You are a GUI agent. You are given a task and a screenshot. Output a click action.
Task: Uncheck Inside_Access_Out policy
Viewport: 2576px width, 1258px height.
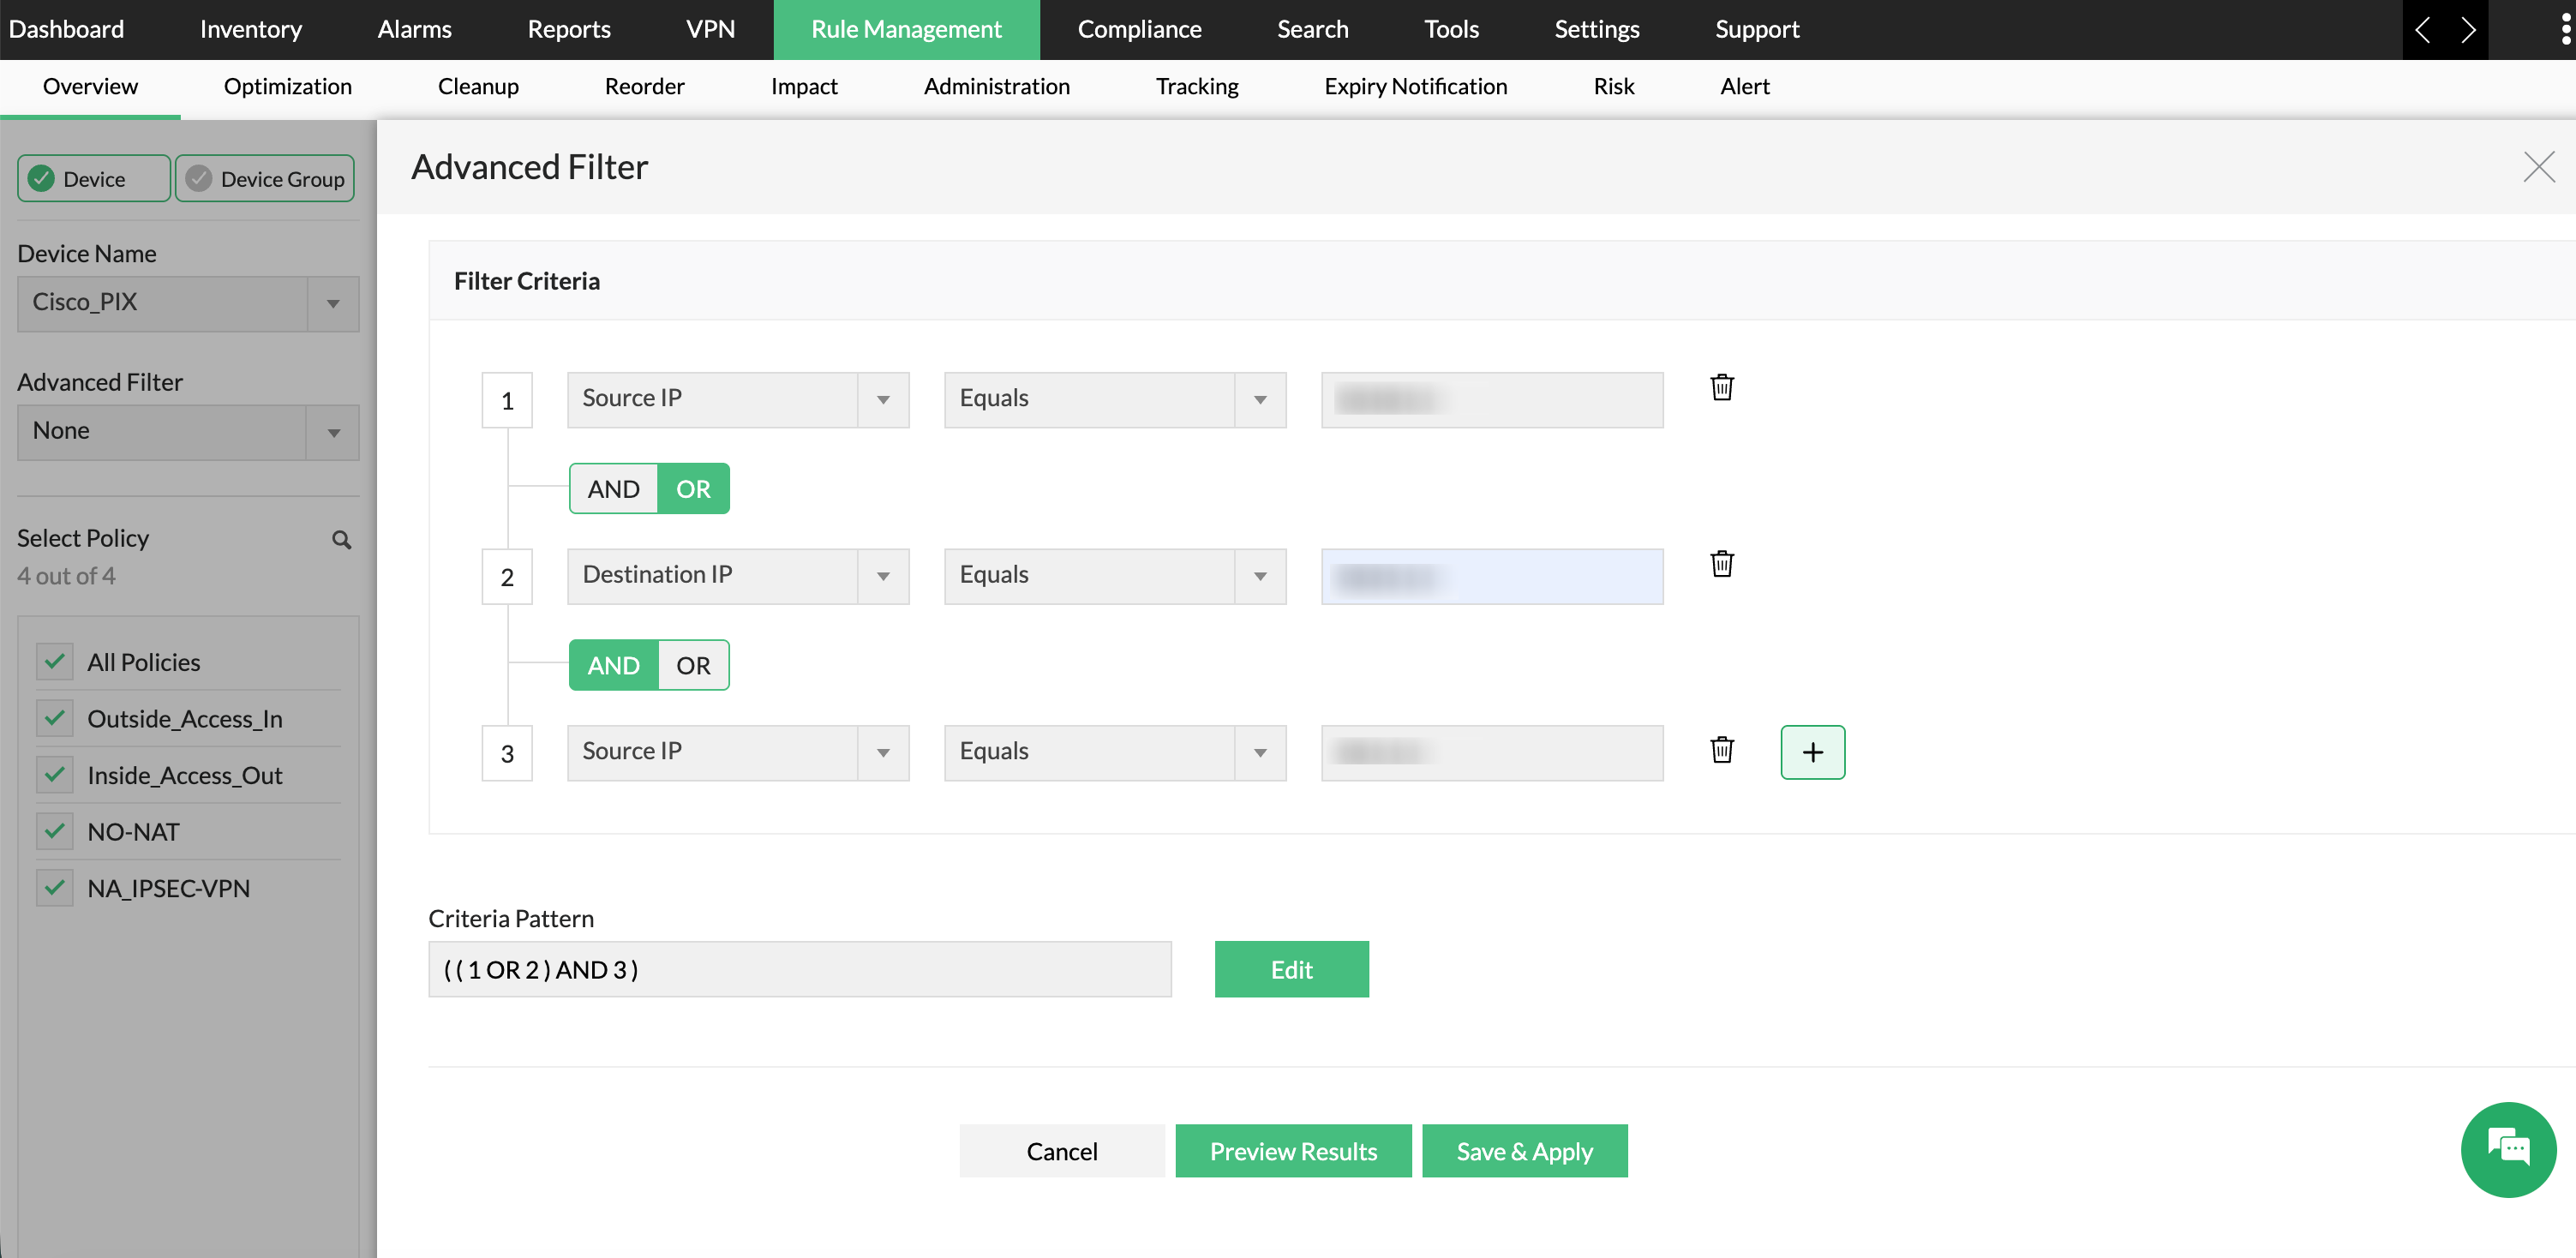pyautogui.click(x=55, y=774)
